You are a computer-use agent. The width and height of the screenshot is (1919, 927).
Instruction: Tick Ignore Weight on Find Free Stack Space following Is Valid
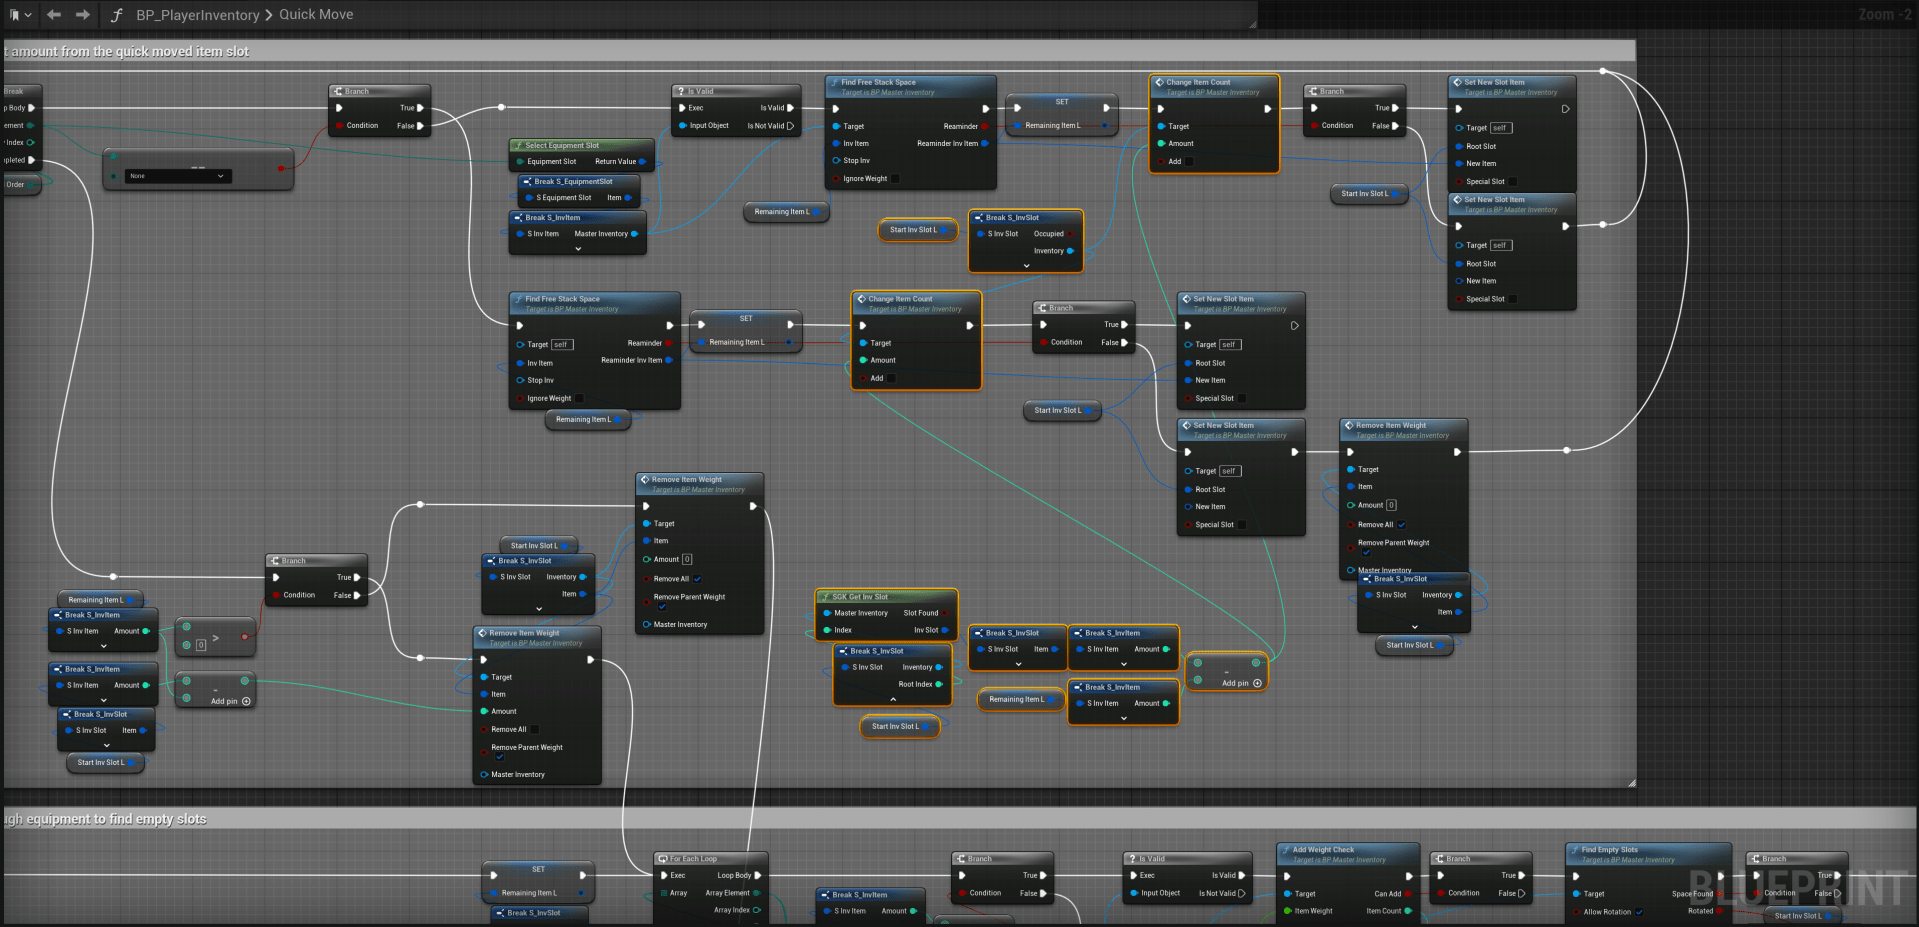894,179
